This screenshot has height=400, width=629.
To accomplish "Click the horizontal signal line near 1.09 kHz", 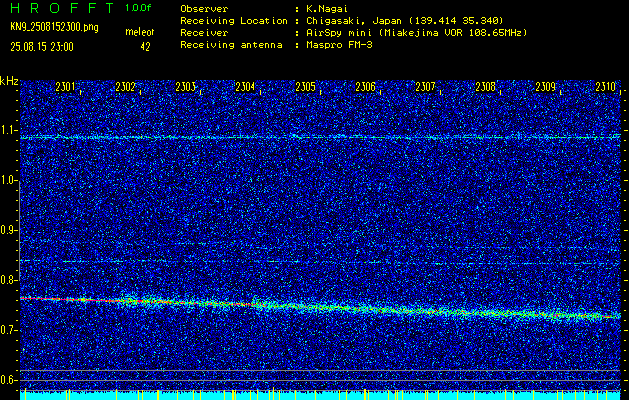I will [x=321, y=138].
